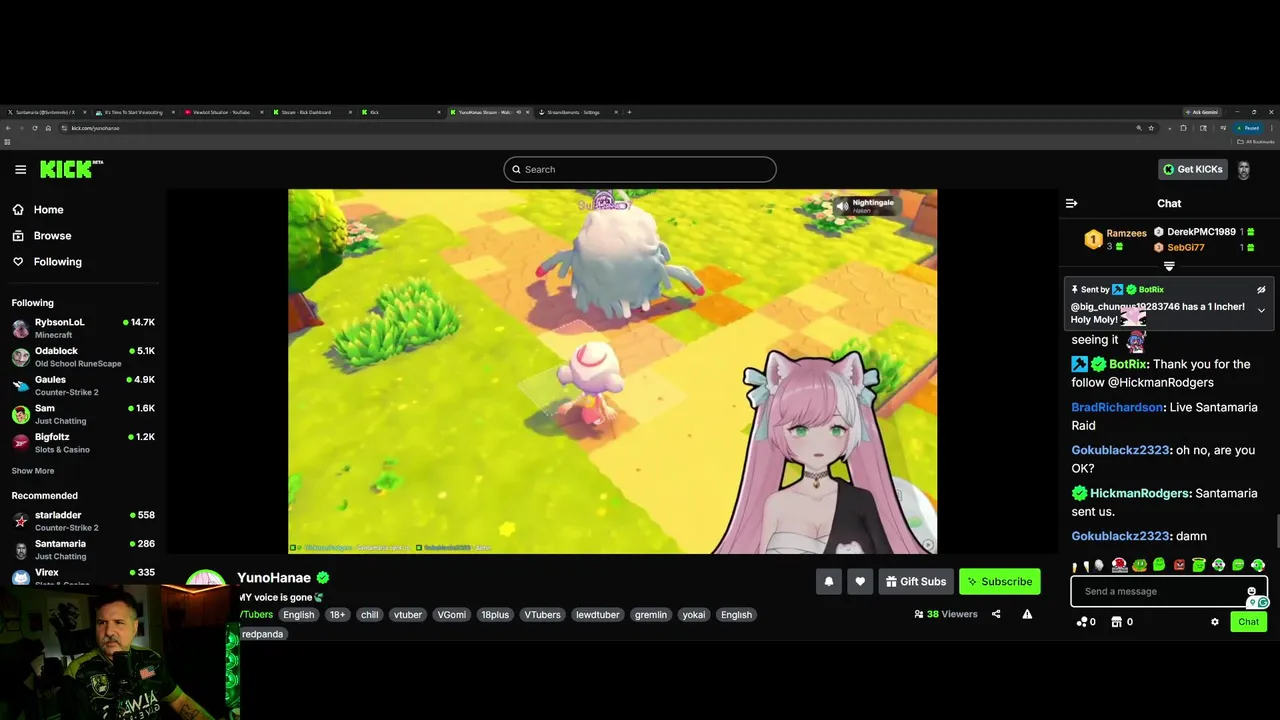Screen dimensions: 1280x720
Task: Open recommended channel starladder
Action: click(x=83, y=521)
